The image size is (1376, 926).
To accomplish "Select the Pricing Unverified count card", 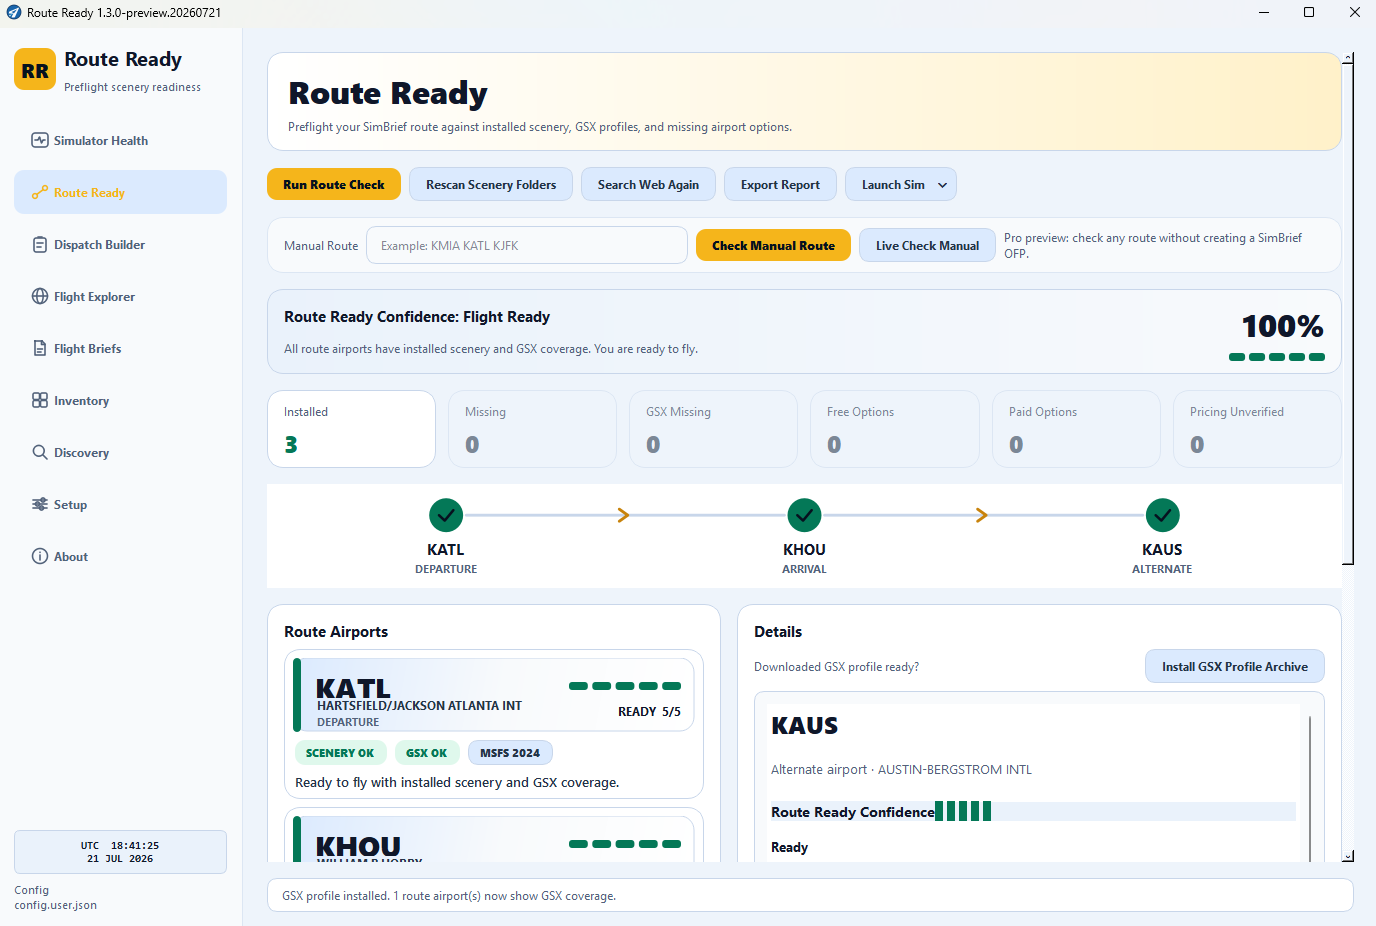I will [x=1257, y=429].
